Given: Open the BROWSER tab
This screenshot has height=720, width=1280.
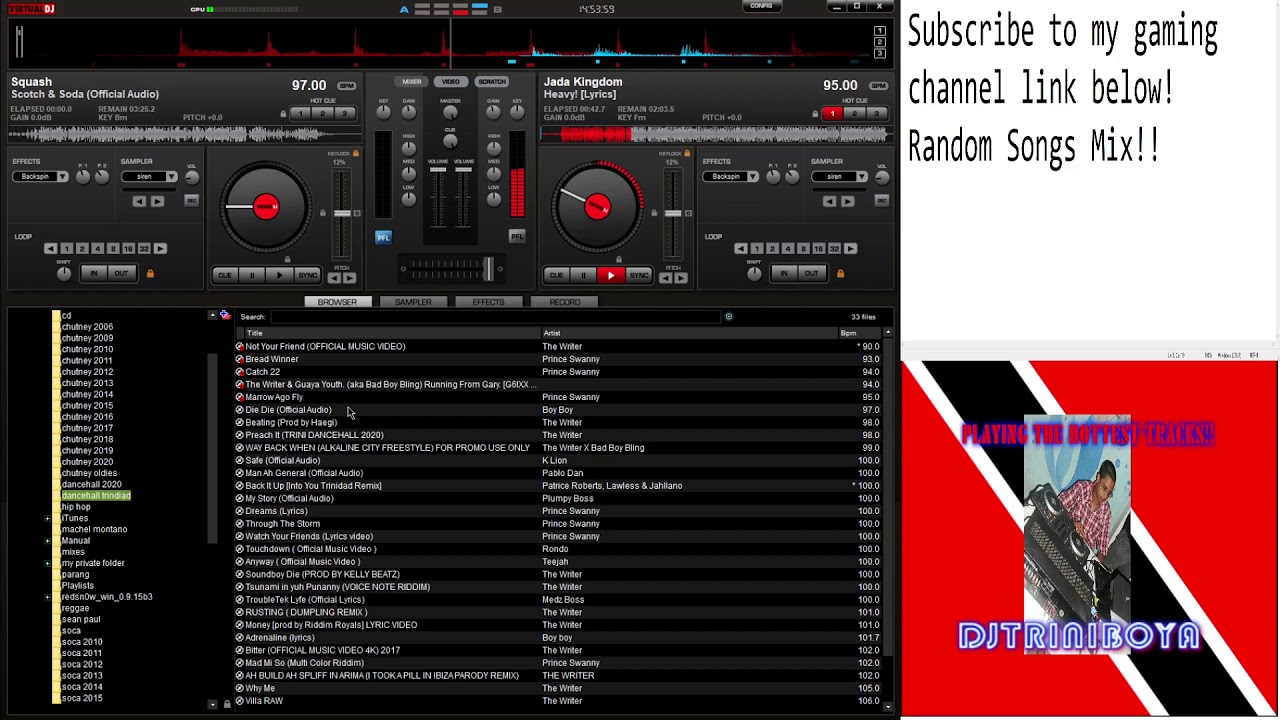Looking at the screenshot, I should pos(337,302).
